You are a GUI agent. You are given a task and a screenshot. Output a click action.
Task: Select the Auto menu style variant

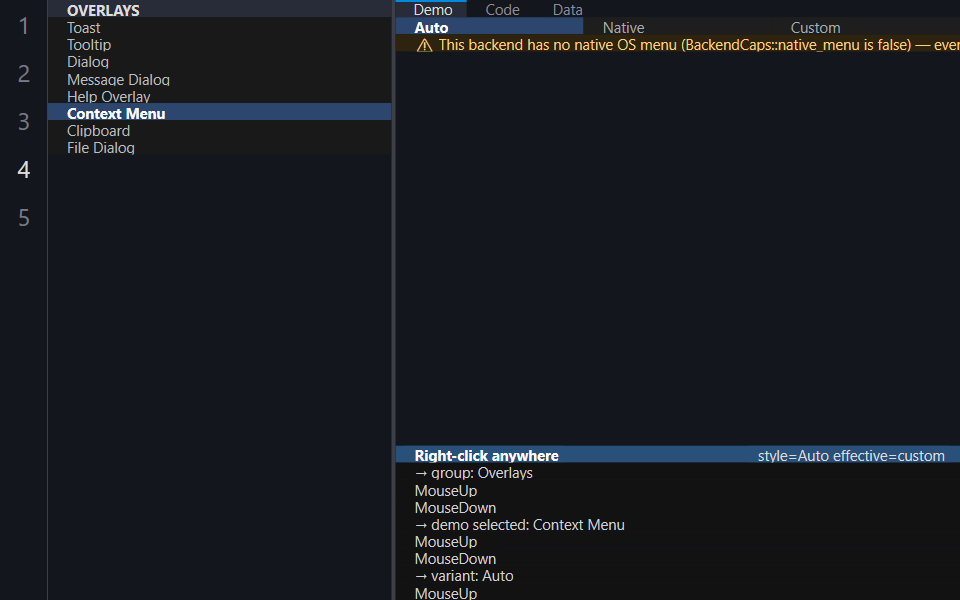(489, 28)
